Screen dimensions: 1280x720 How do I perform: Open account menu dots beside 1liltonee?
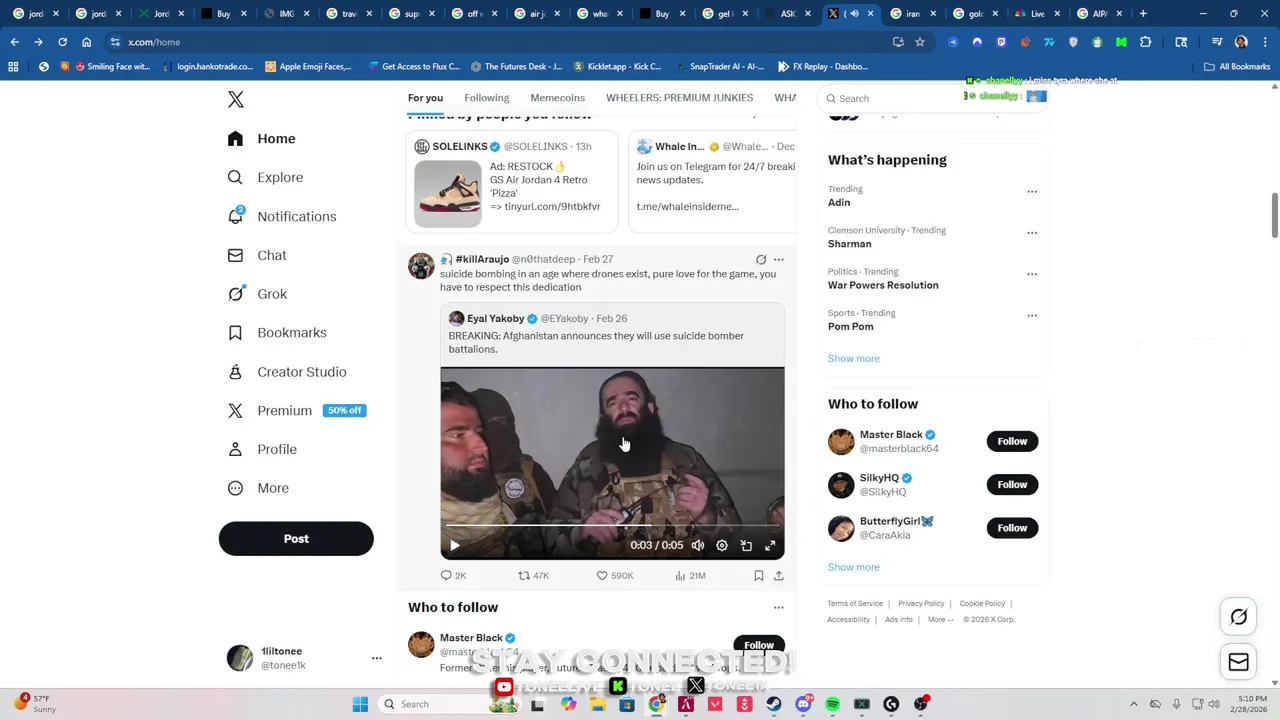[377, 658]
